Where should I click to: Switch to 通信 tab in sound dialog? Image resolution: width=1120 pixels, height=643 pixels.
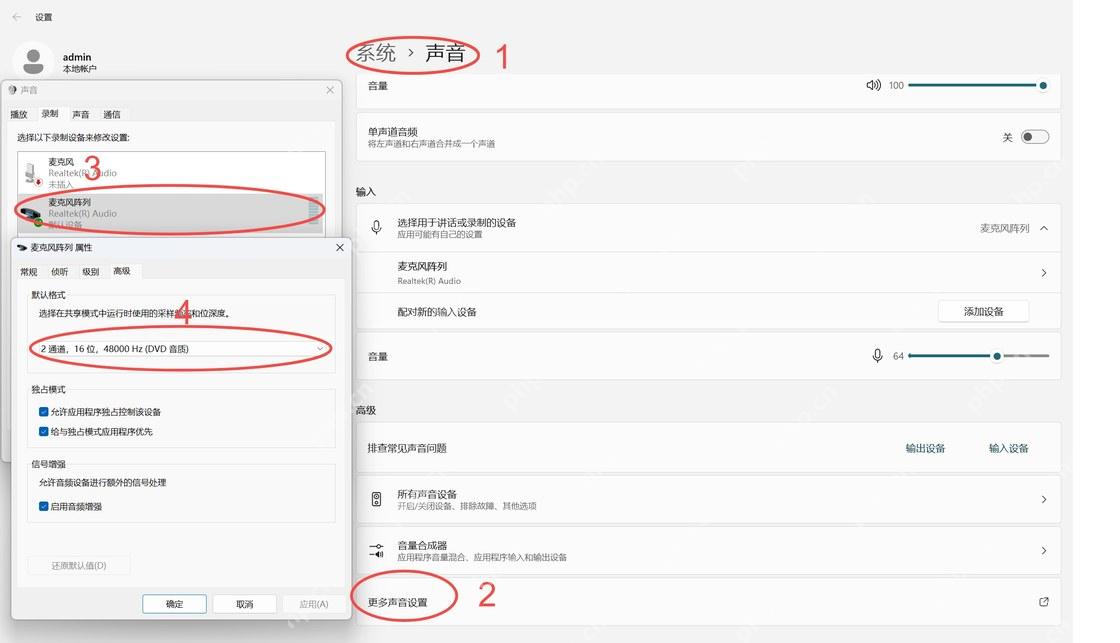pyautogui.click(x=112, y=114)
